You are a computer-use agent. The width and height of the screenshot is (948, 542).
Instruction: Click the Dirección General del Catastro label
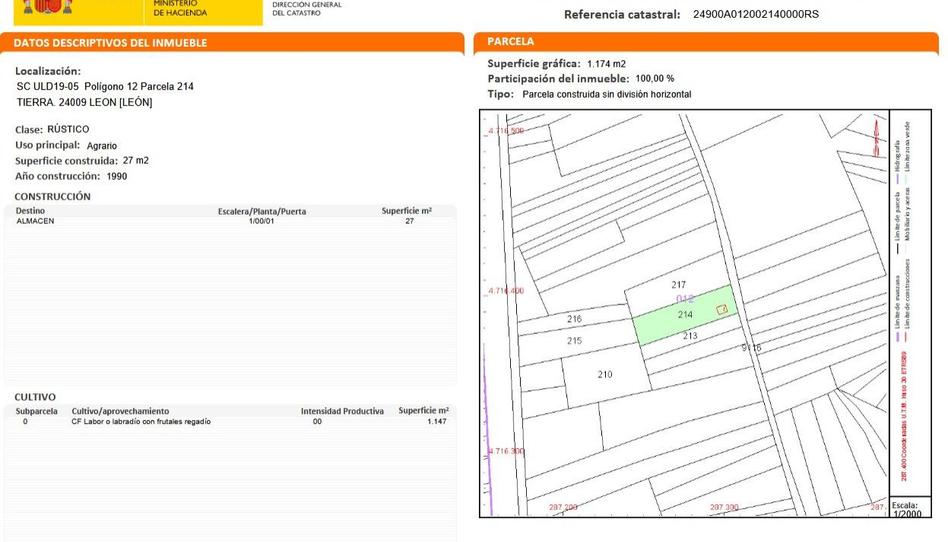tap(306, 9)
